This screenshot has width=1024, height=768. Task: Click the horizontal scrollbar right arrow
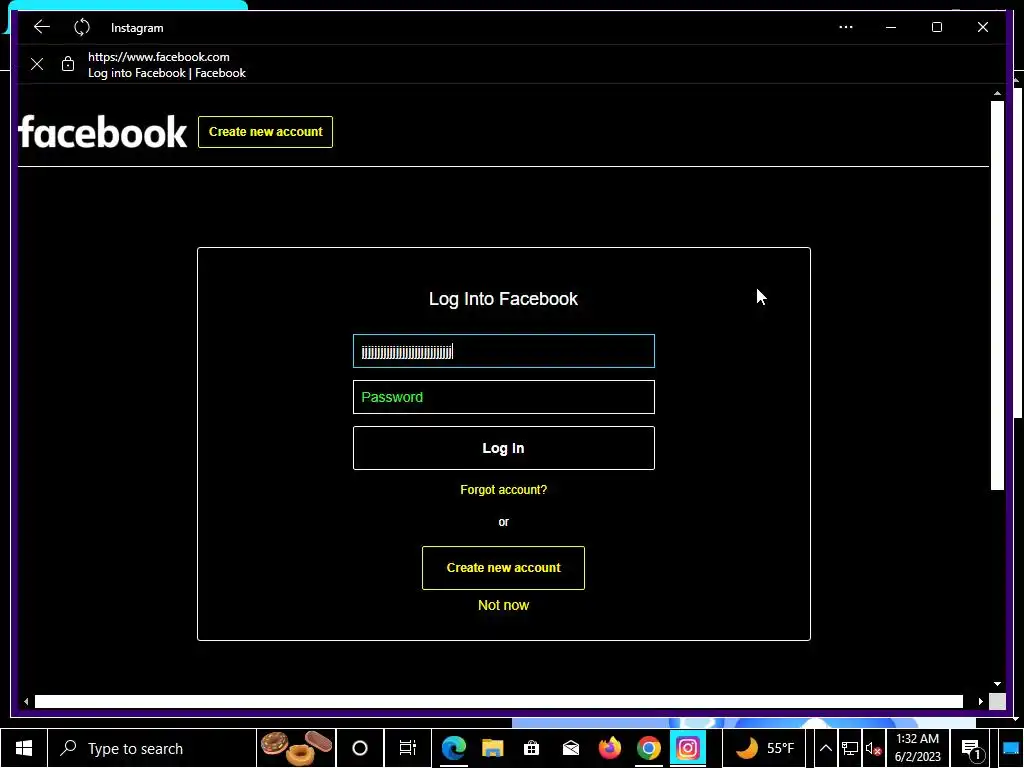(x=981, y=701)
